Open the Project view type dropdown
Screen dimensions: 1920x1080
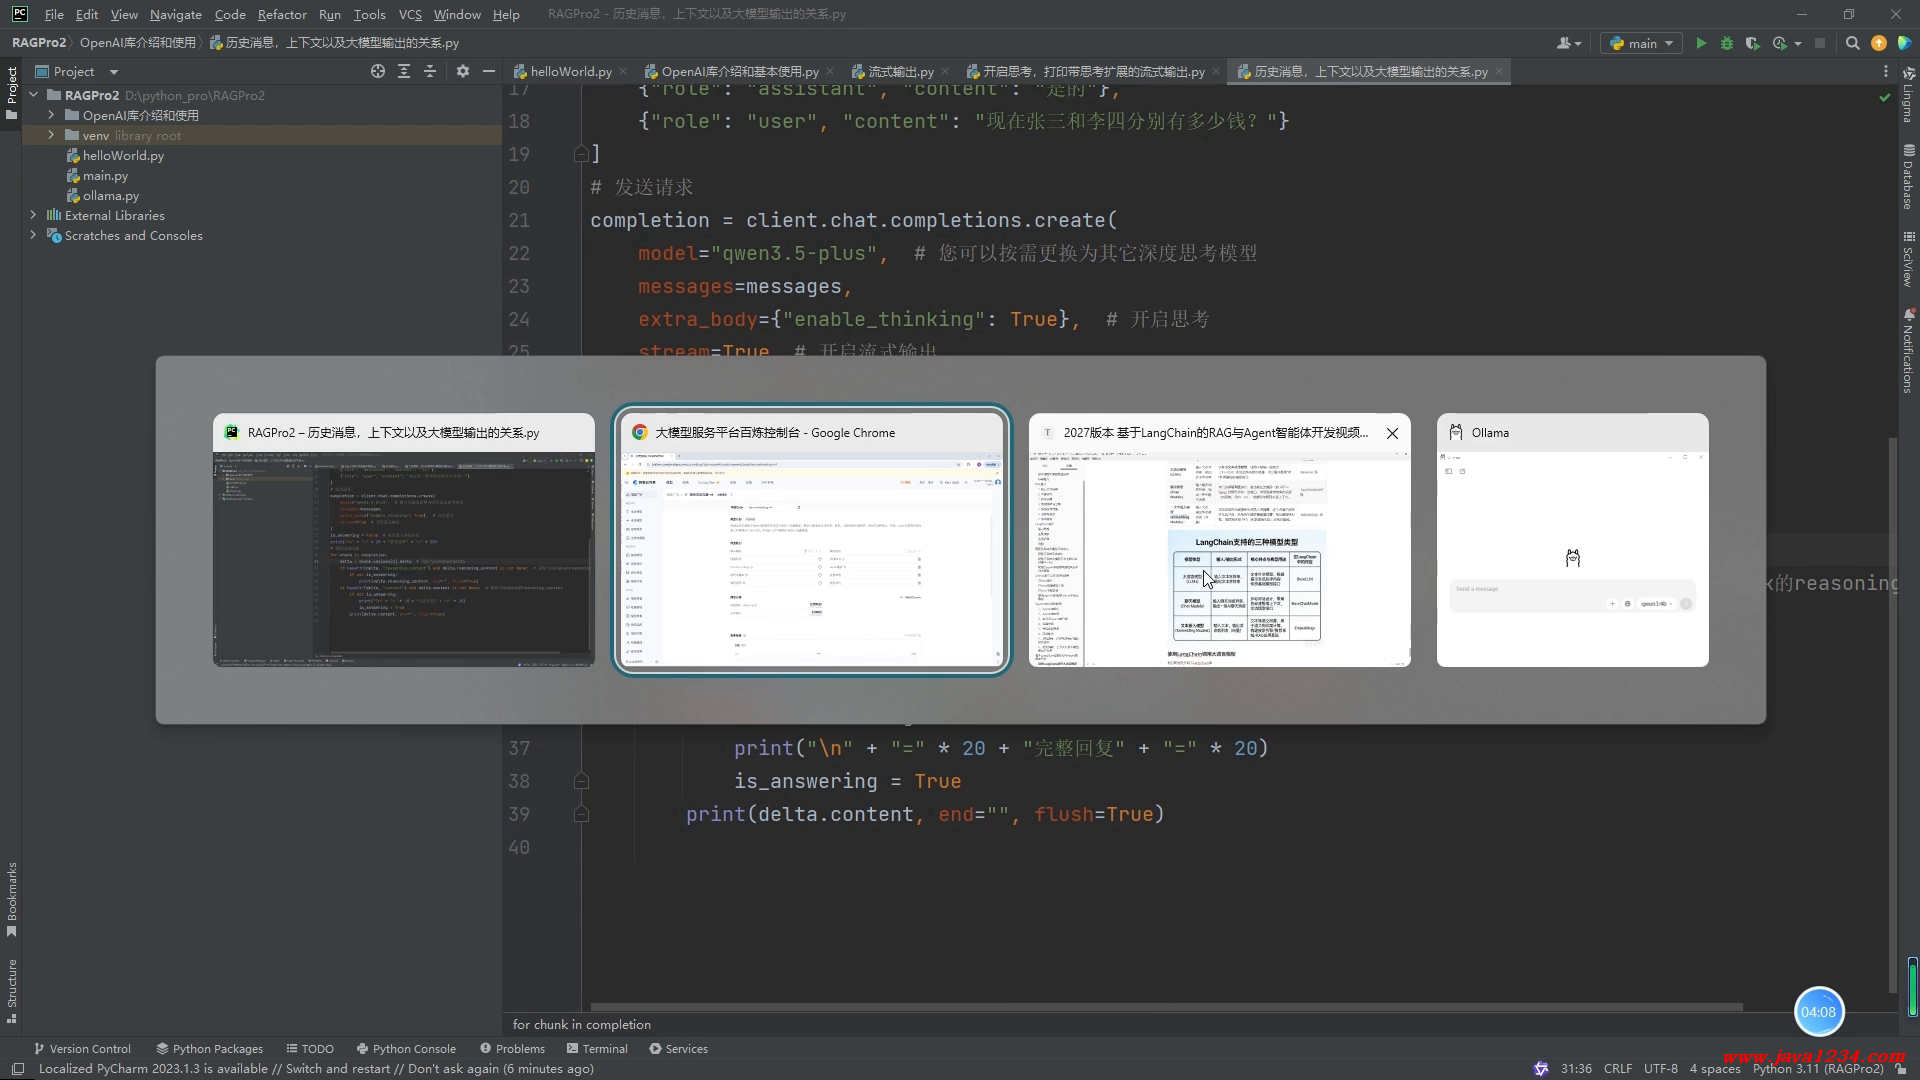point(113,72)
